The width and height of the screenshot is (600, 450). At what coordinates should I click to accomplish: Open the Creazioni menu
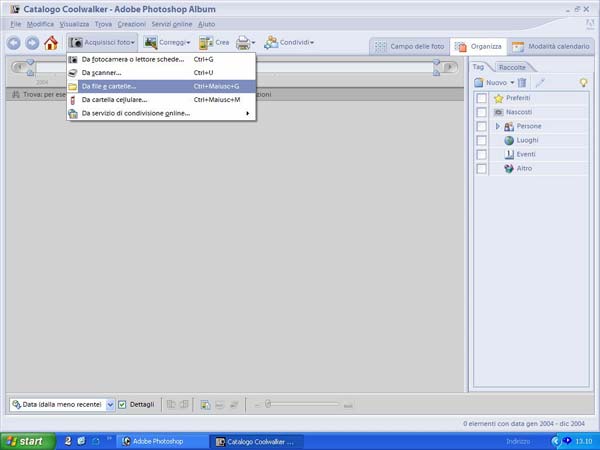point(132,24)
